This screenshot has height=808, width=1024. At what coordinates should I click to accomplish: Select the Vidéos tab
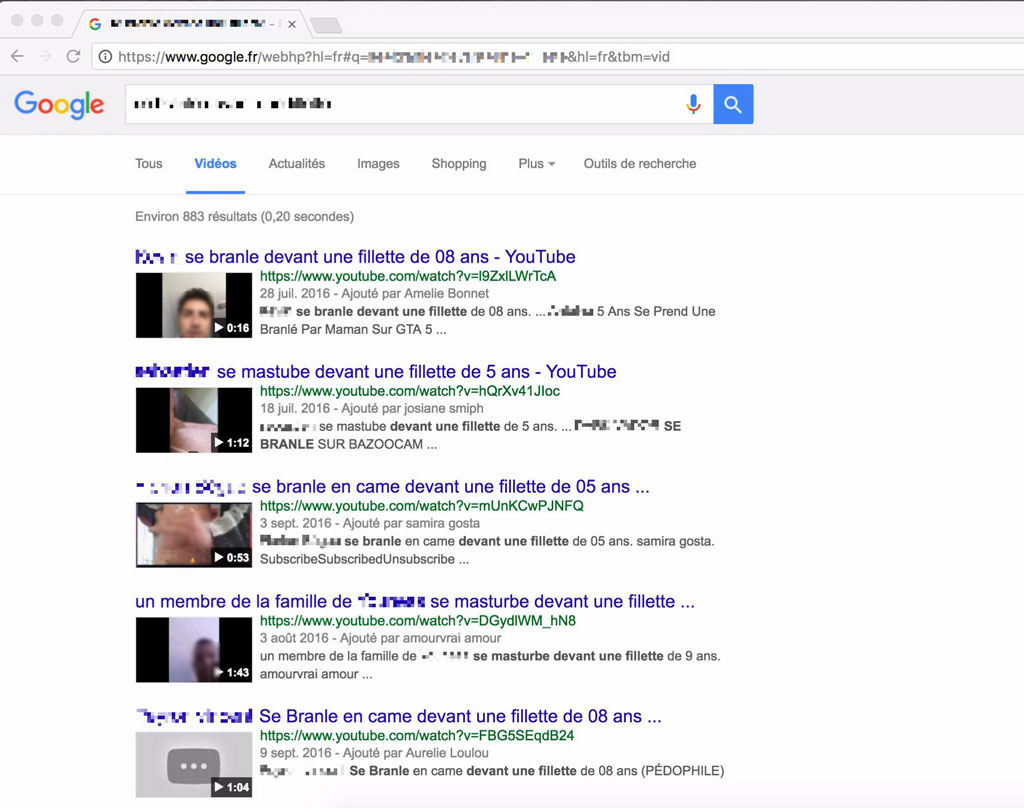(x=216, y=164)
